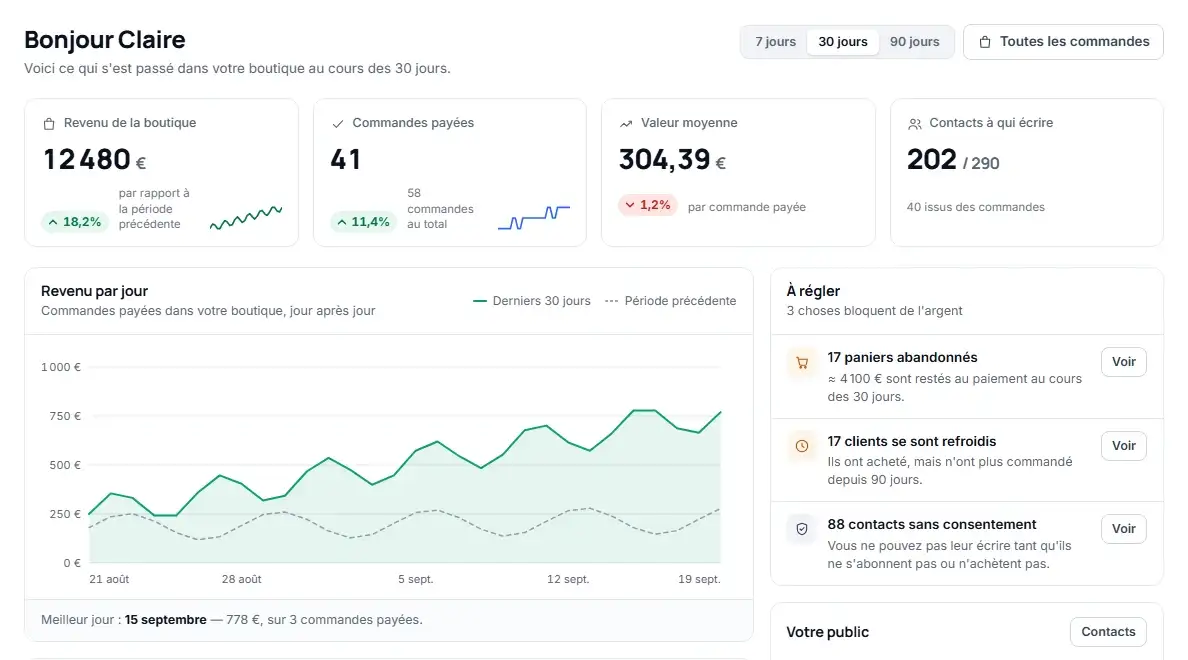Click the 'Bonjour Claire' greeting
Viewport: 1188px width, 660px height.
point(105,40)
